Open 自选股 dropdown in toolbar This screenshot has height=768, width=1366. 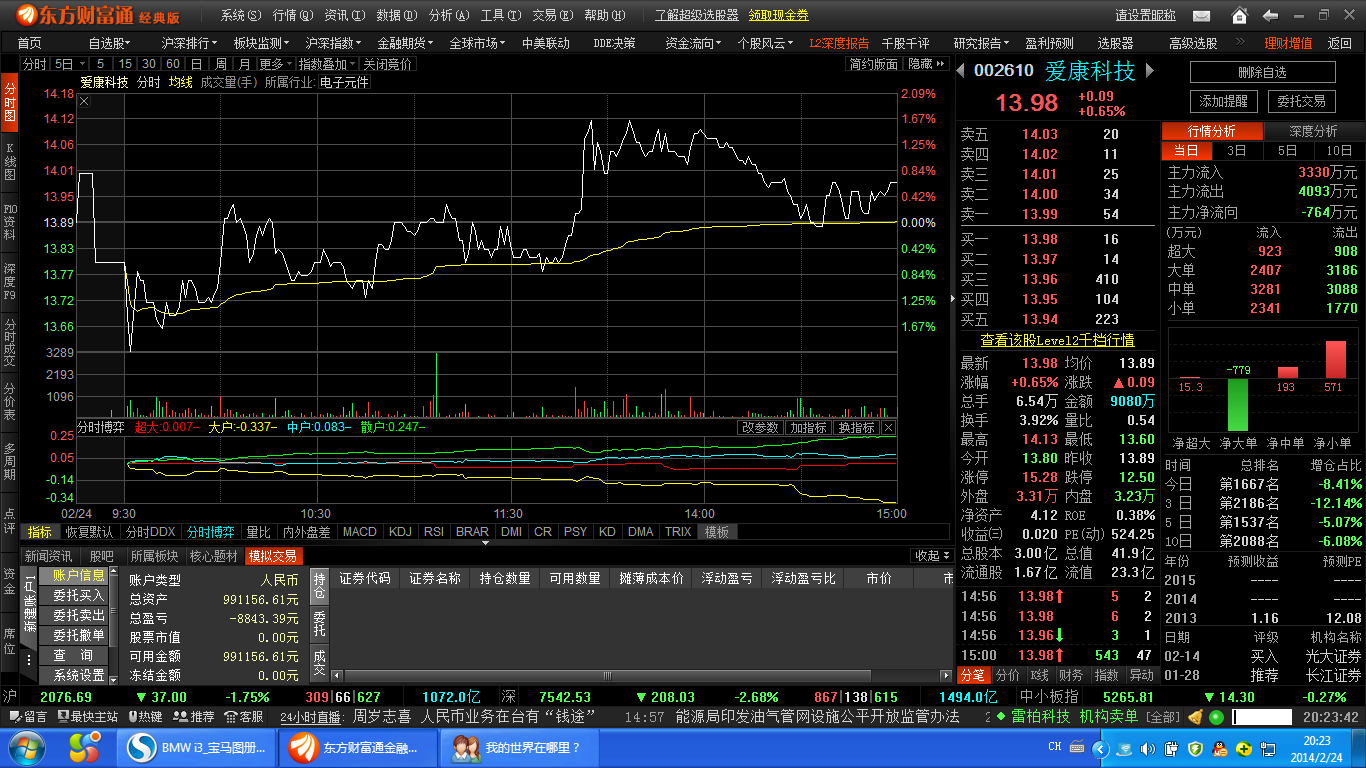109,43
